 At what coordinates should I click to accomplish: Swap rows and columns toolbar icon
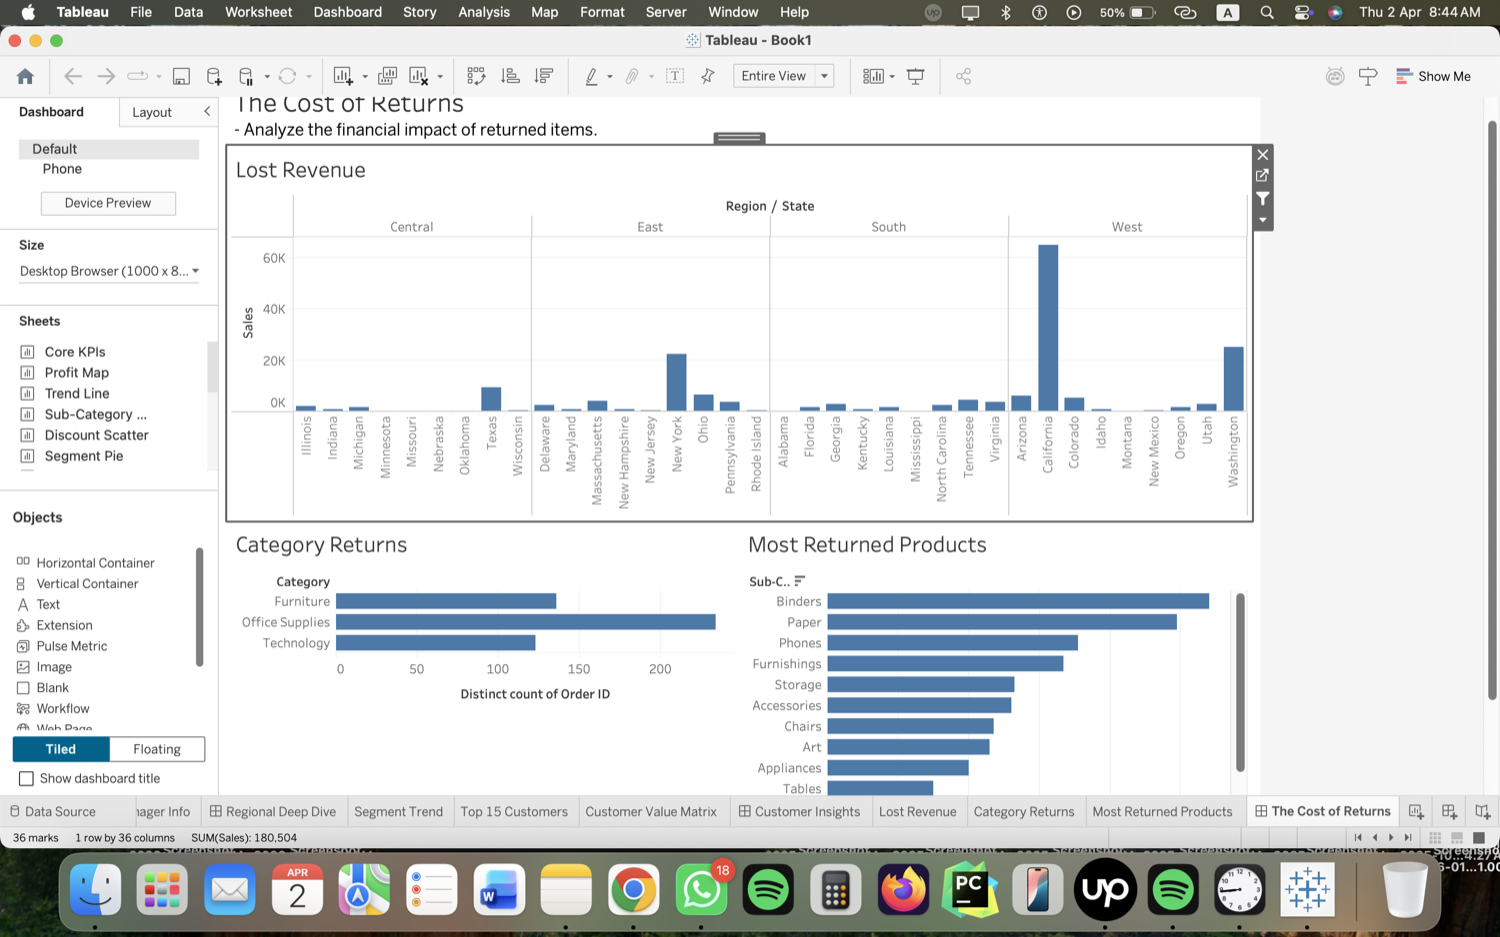[476, 76]
